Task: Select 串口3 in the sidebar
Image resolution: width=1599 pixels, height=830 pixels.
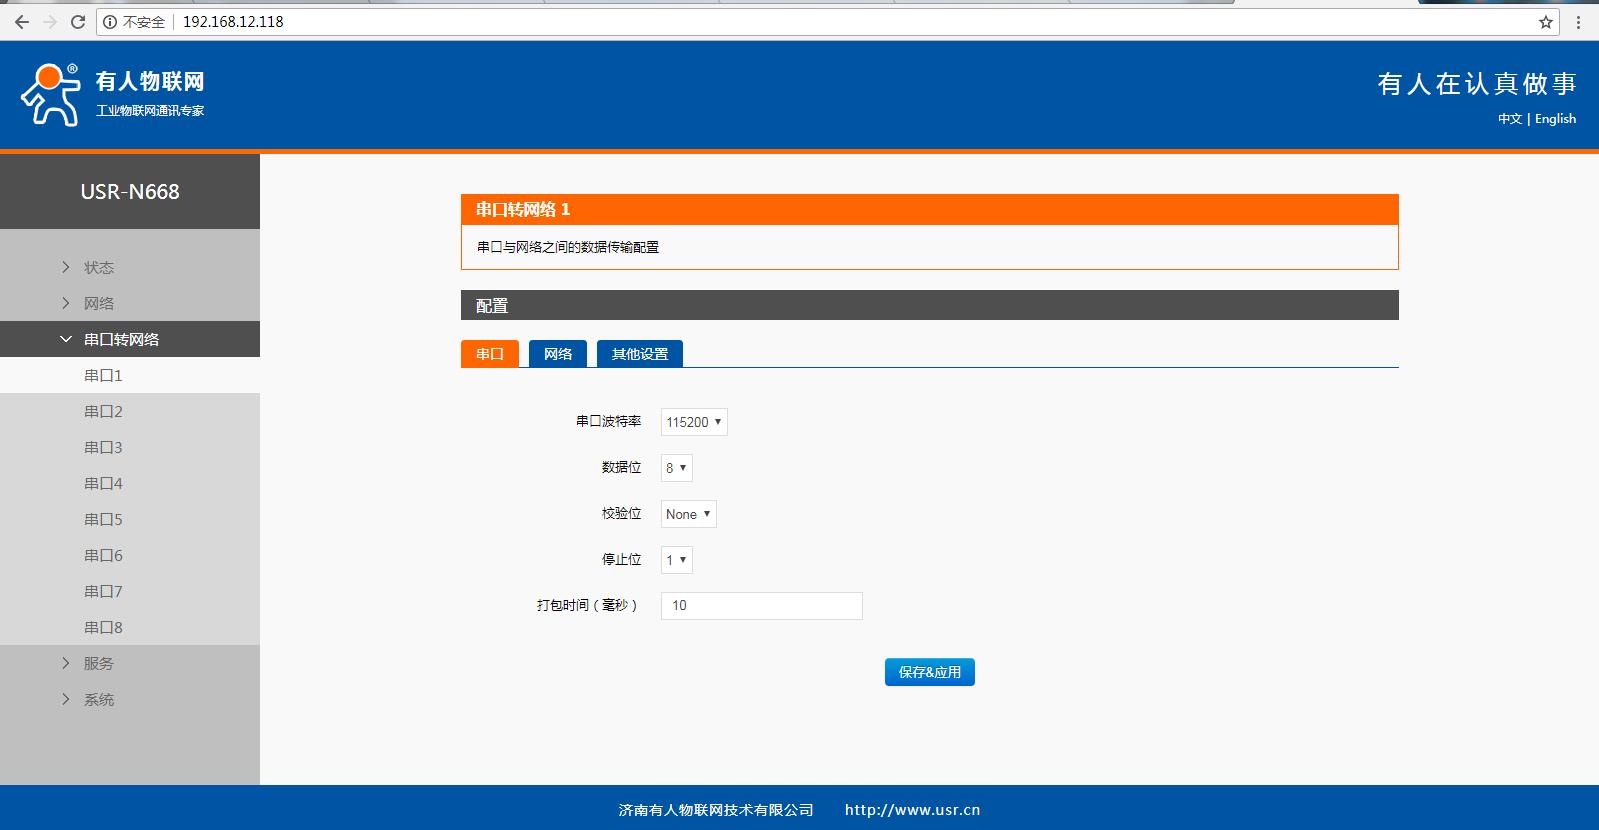Action: [x=103, y=447]
